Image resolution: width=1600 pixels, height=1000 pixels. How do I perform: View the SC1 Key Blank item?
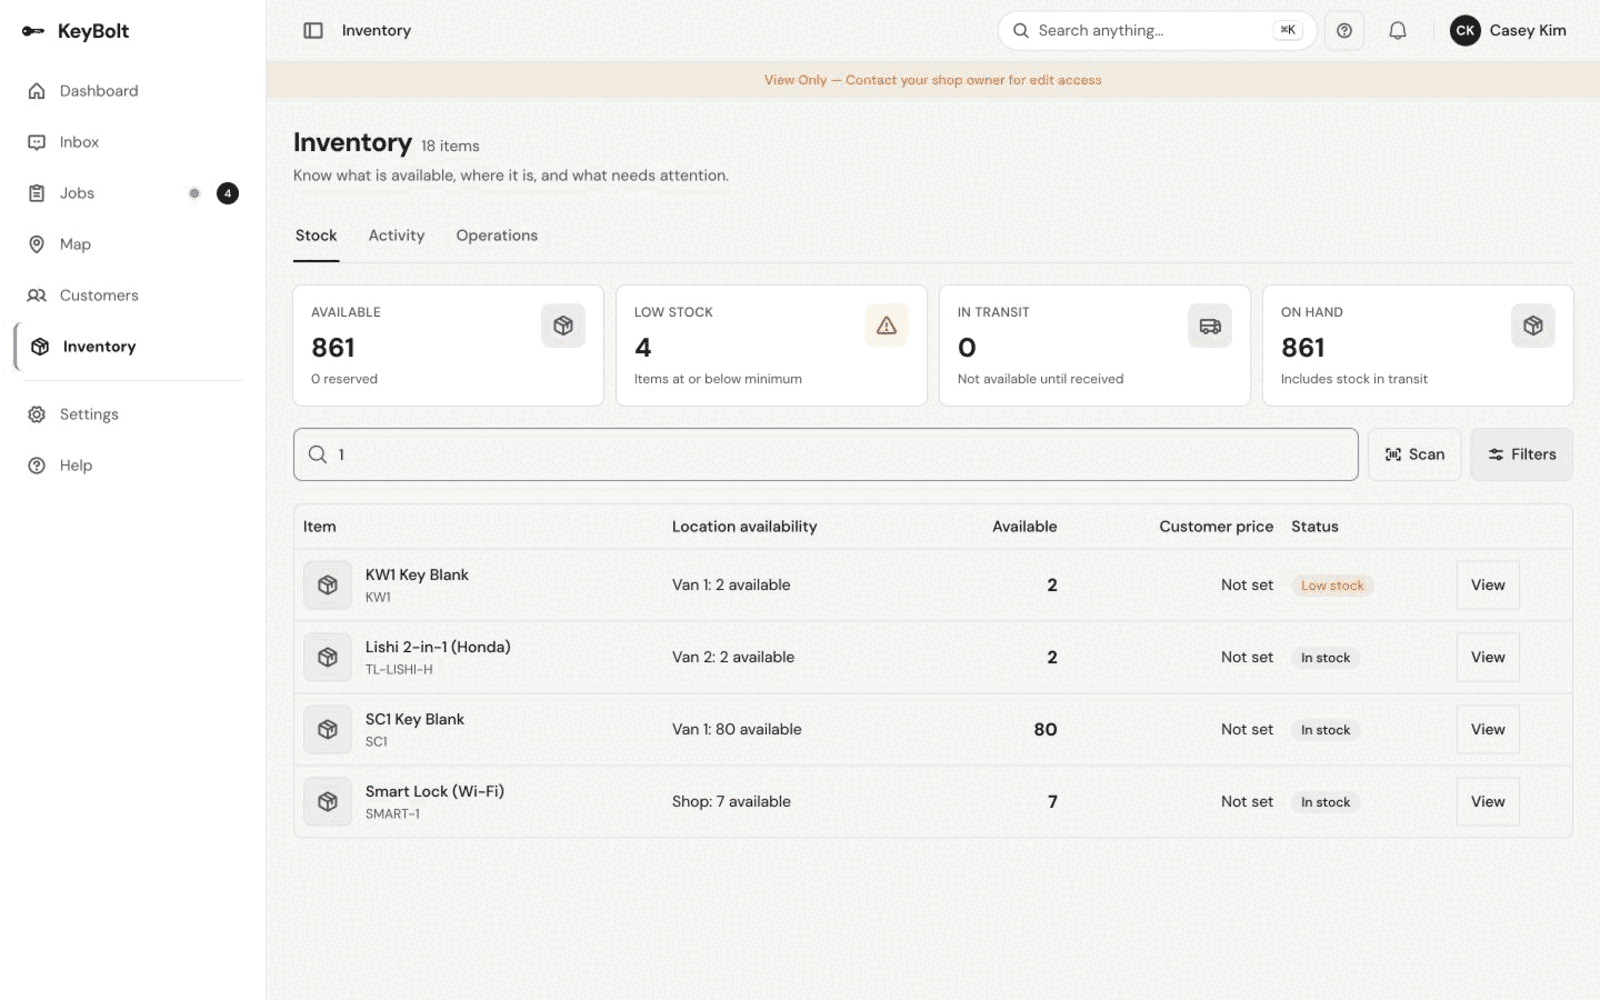1487,729
